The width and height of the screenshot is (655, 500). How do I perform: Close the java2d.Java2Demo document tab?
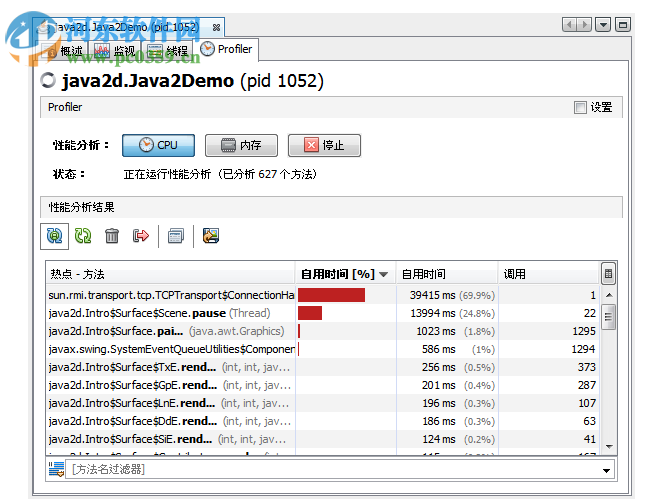tap(216, 28)
